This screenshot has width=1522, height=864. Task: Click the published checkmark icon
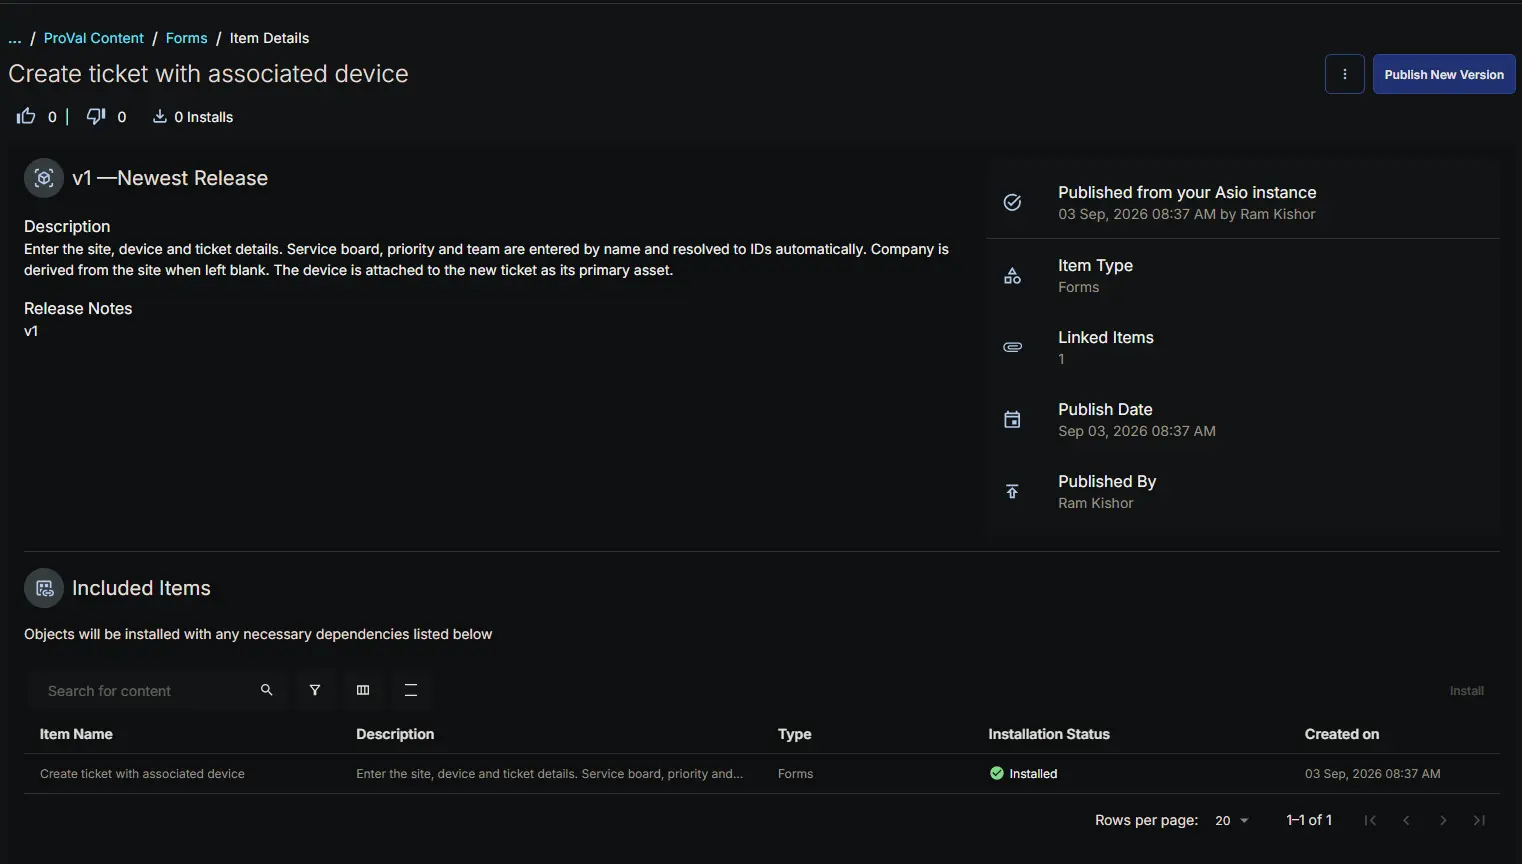(1012, 202)
